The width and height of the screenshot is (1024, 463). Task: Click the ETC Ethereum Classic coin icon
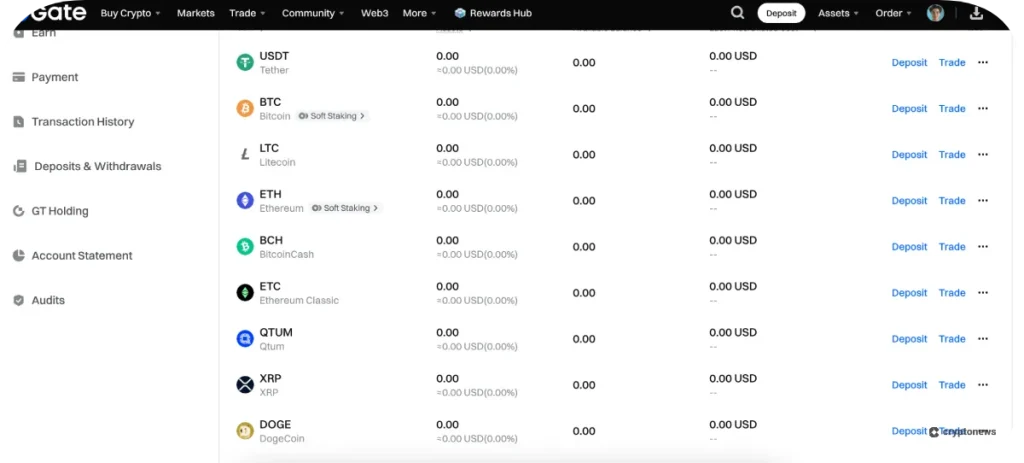click(x=245, y=293)
